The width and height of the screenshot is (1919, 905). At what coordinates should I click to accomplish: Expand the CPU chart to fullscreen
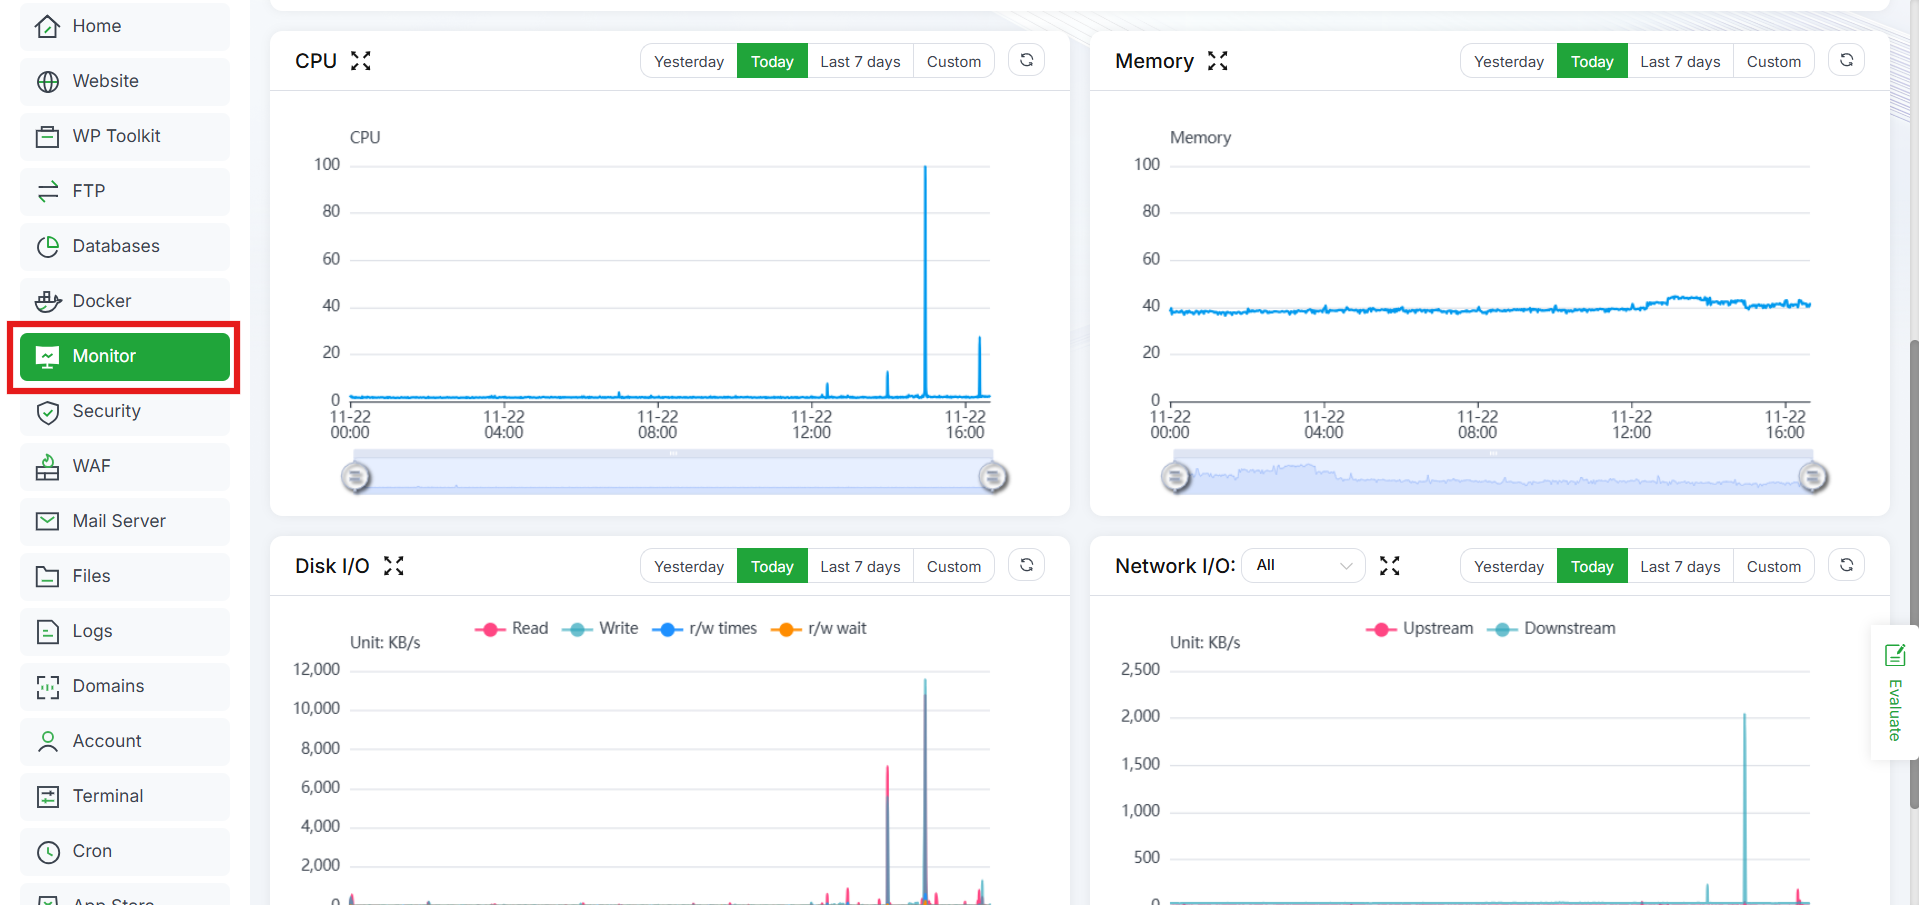coord(361,61)
